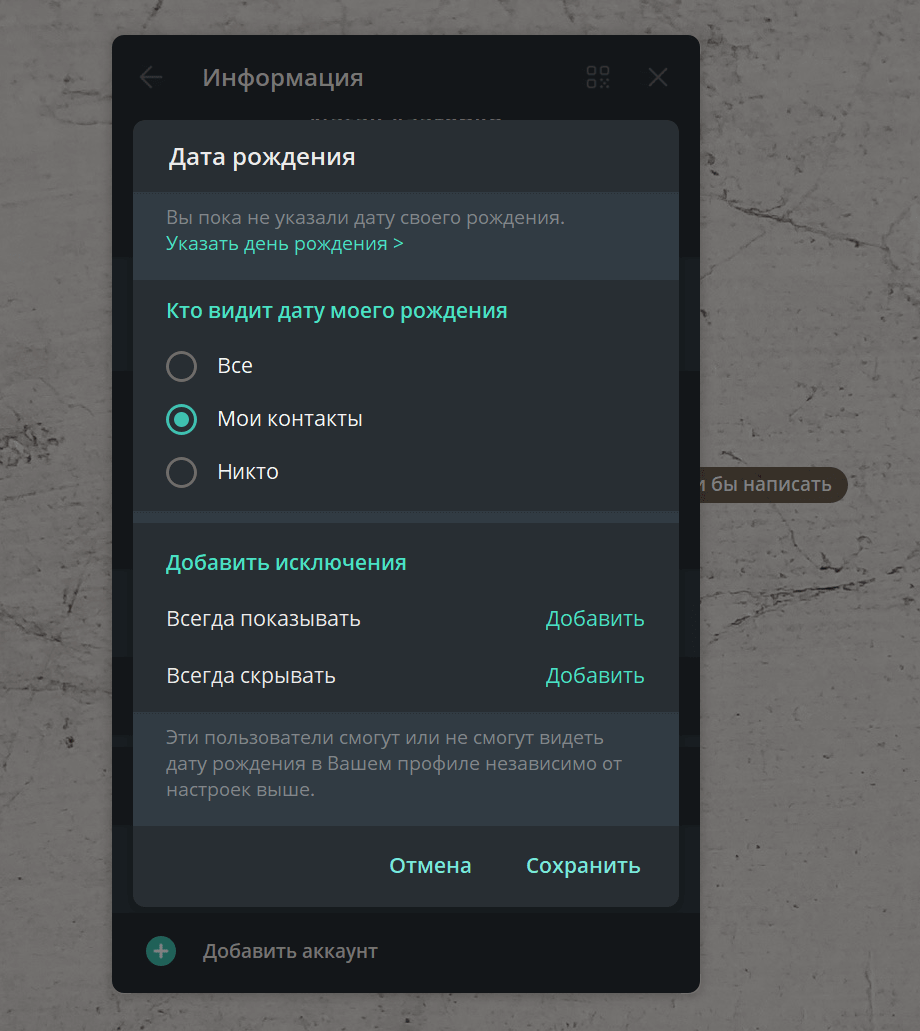Click the бы написать message bubble
This screenshot has width=920, height=1031.
point(772,485)
